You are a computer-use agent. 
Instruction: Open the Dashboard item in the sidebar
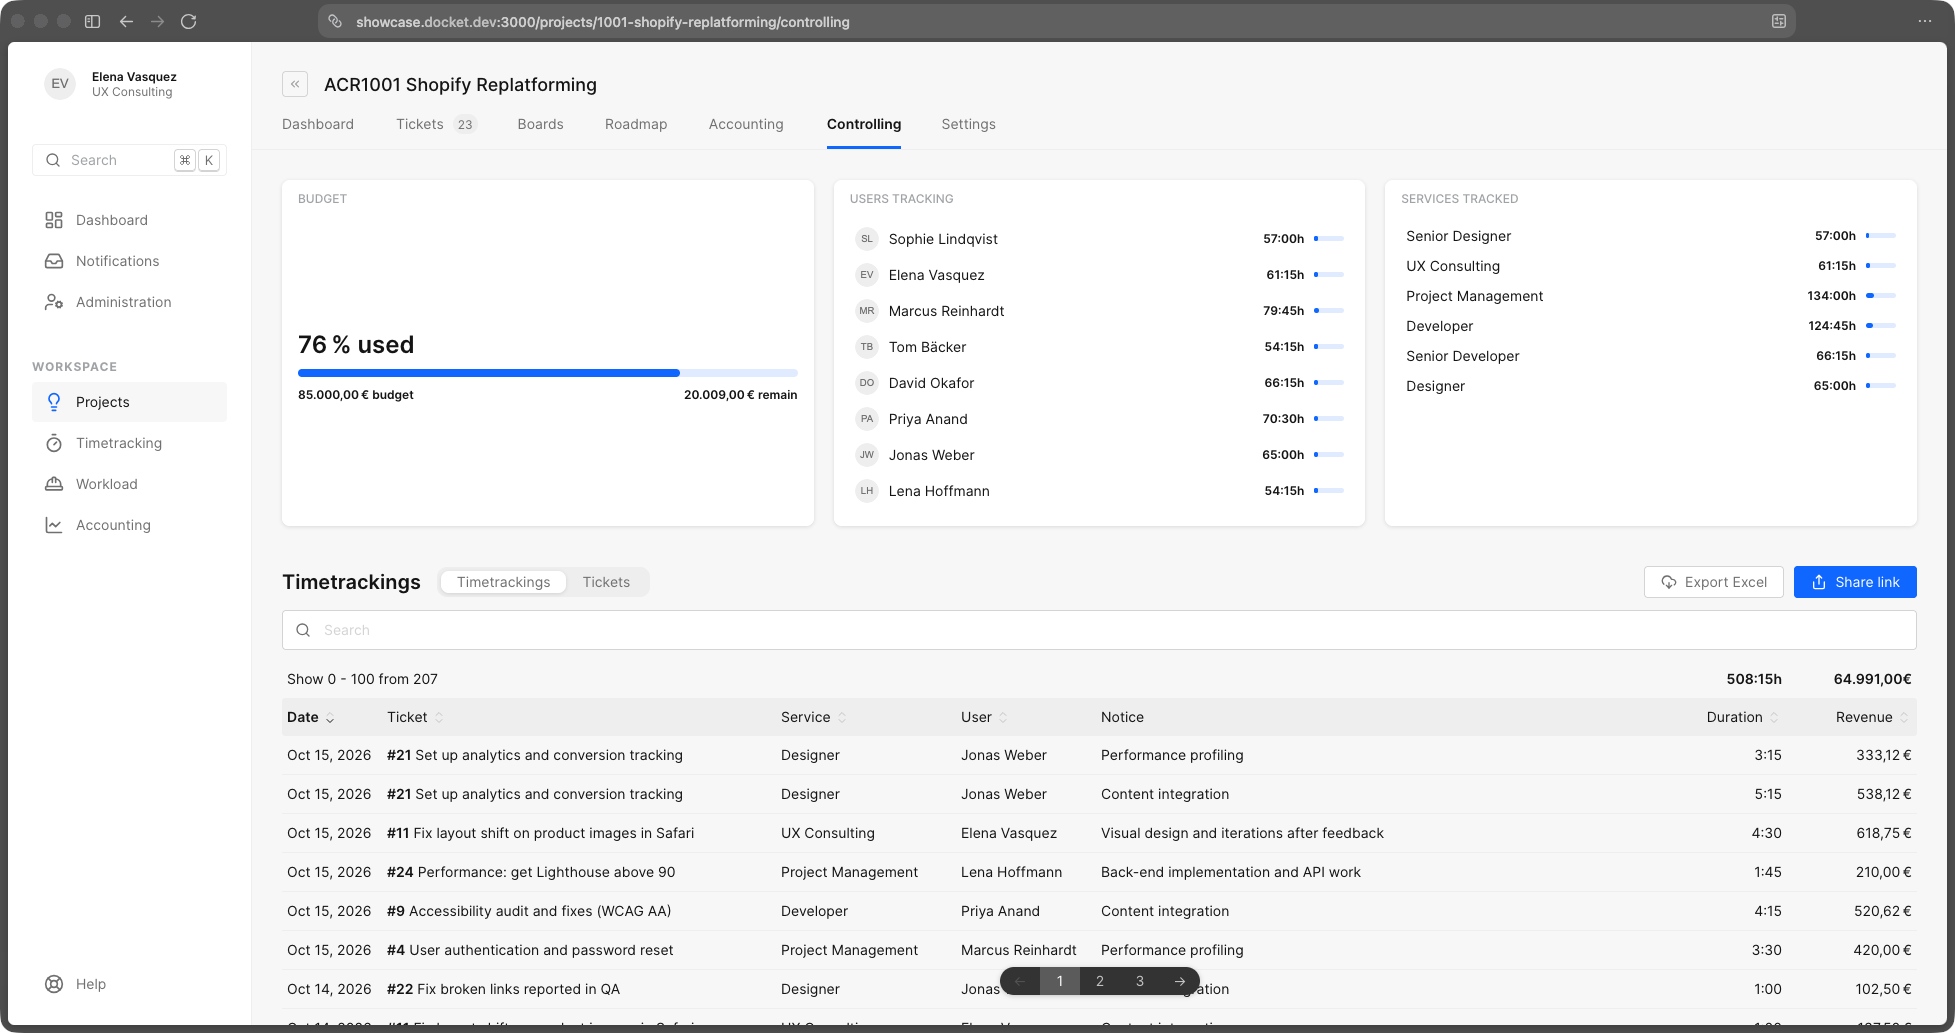[x=129, y=220]
